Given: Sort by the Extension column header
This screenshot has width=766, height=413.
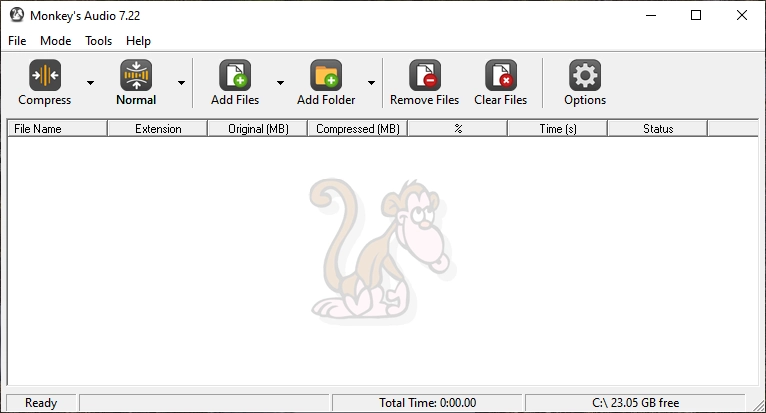Looking at the screenshot, I should (x=158, y=129).
